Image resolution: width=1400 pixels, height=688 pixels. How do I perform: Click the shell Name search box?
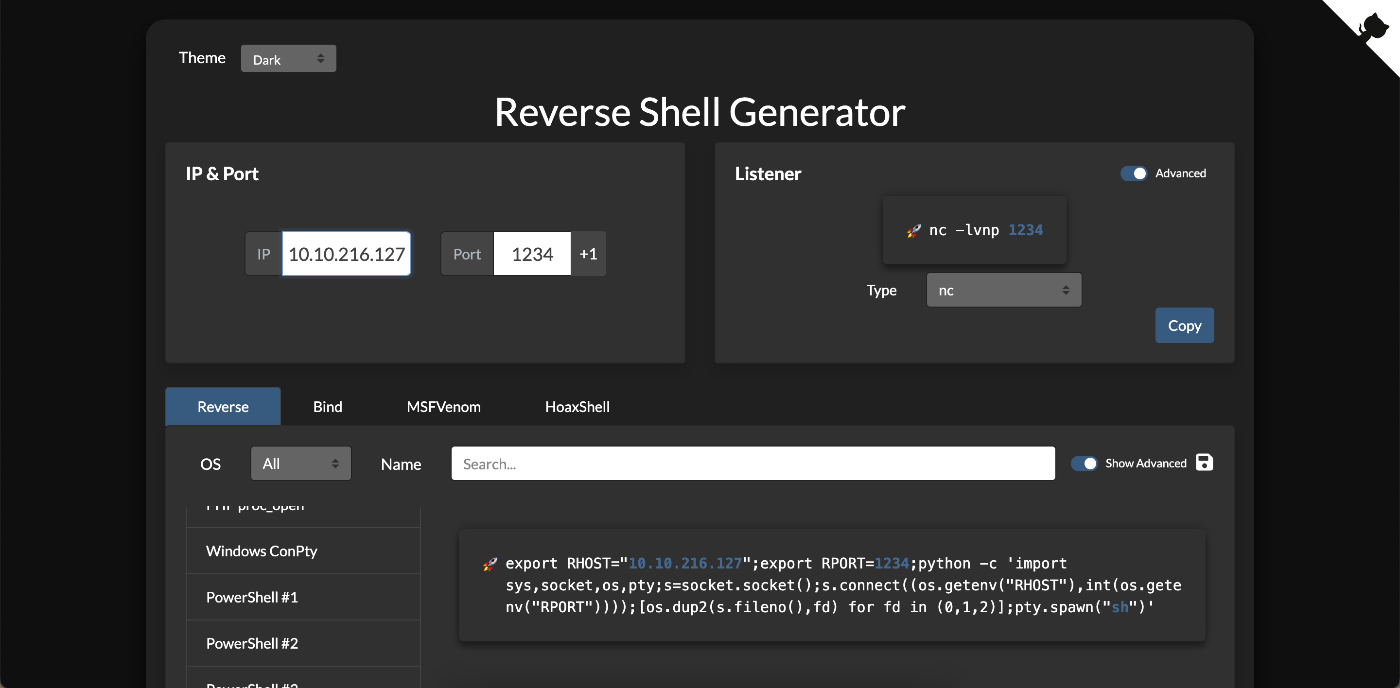(x=753, y=464)
